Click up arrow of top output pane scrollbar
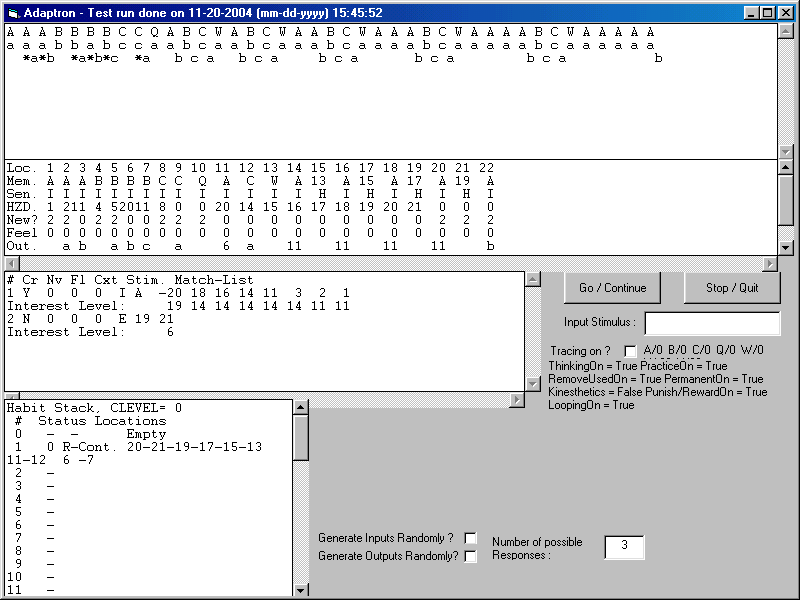800x600 pixels. tap(786, 32)
